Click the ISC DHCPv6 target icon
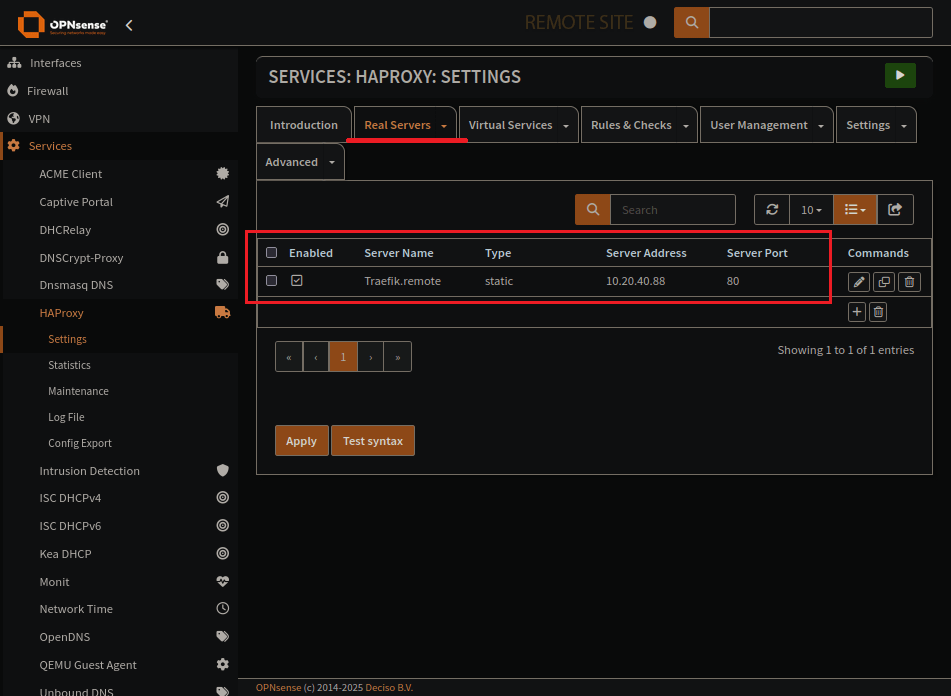Screen dimensions: 951x696 (223, 525)
